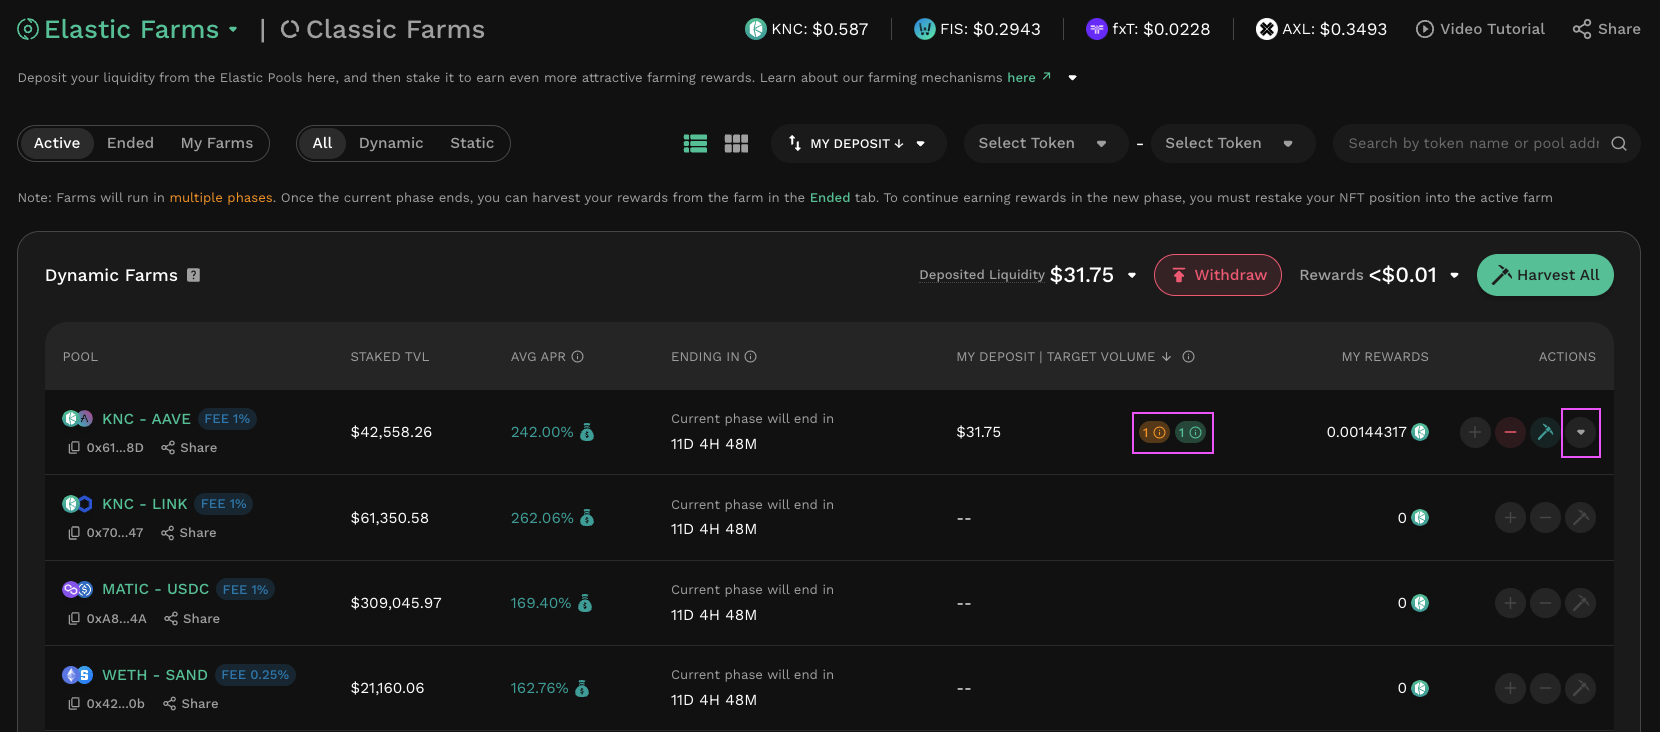Click the $42,558.26 staked TVL value
This screenshot has width=1660, height=732.
point(391,432)
